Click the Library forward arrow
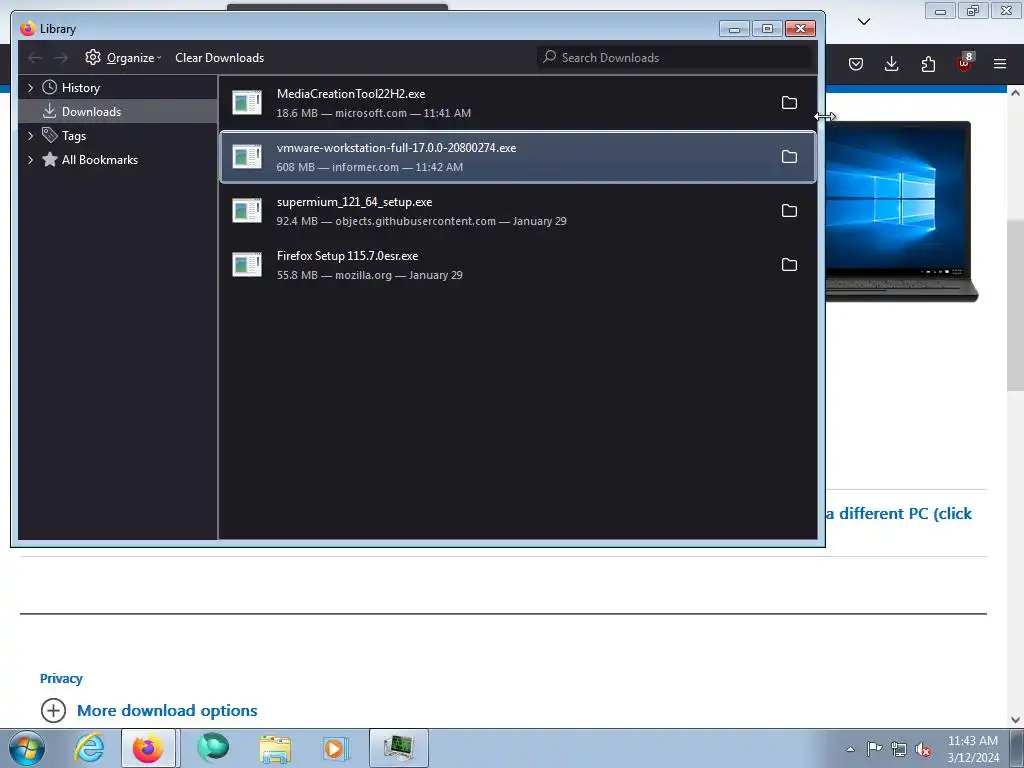Screen dimensions: 1024x768 point(61,58)
